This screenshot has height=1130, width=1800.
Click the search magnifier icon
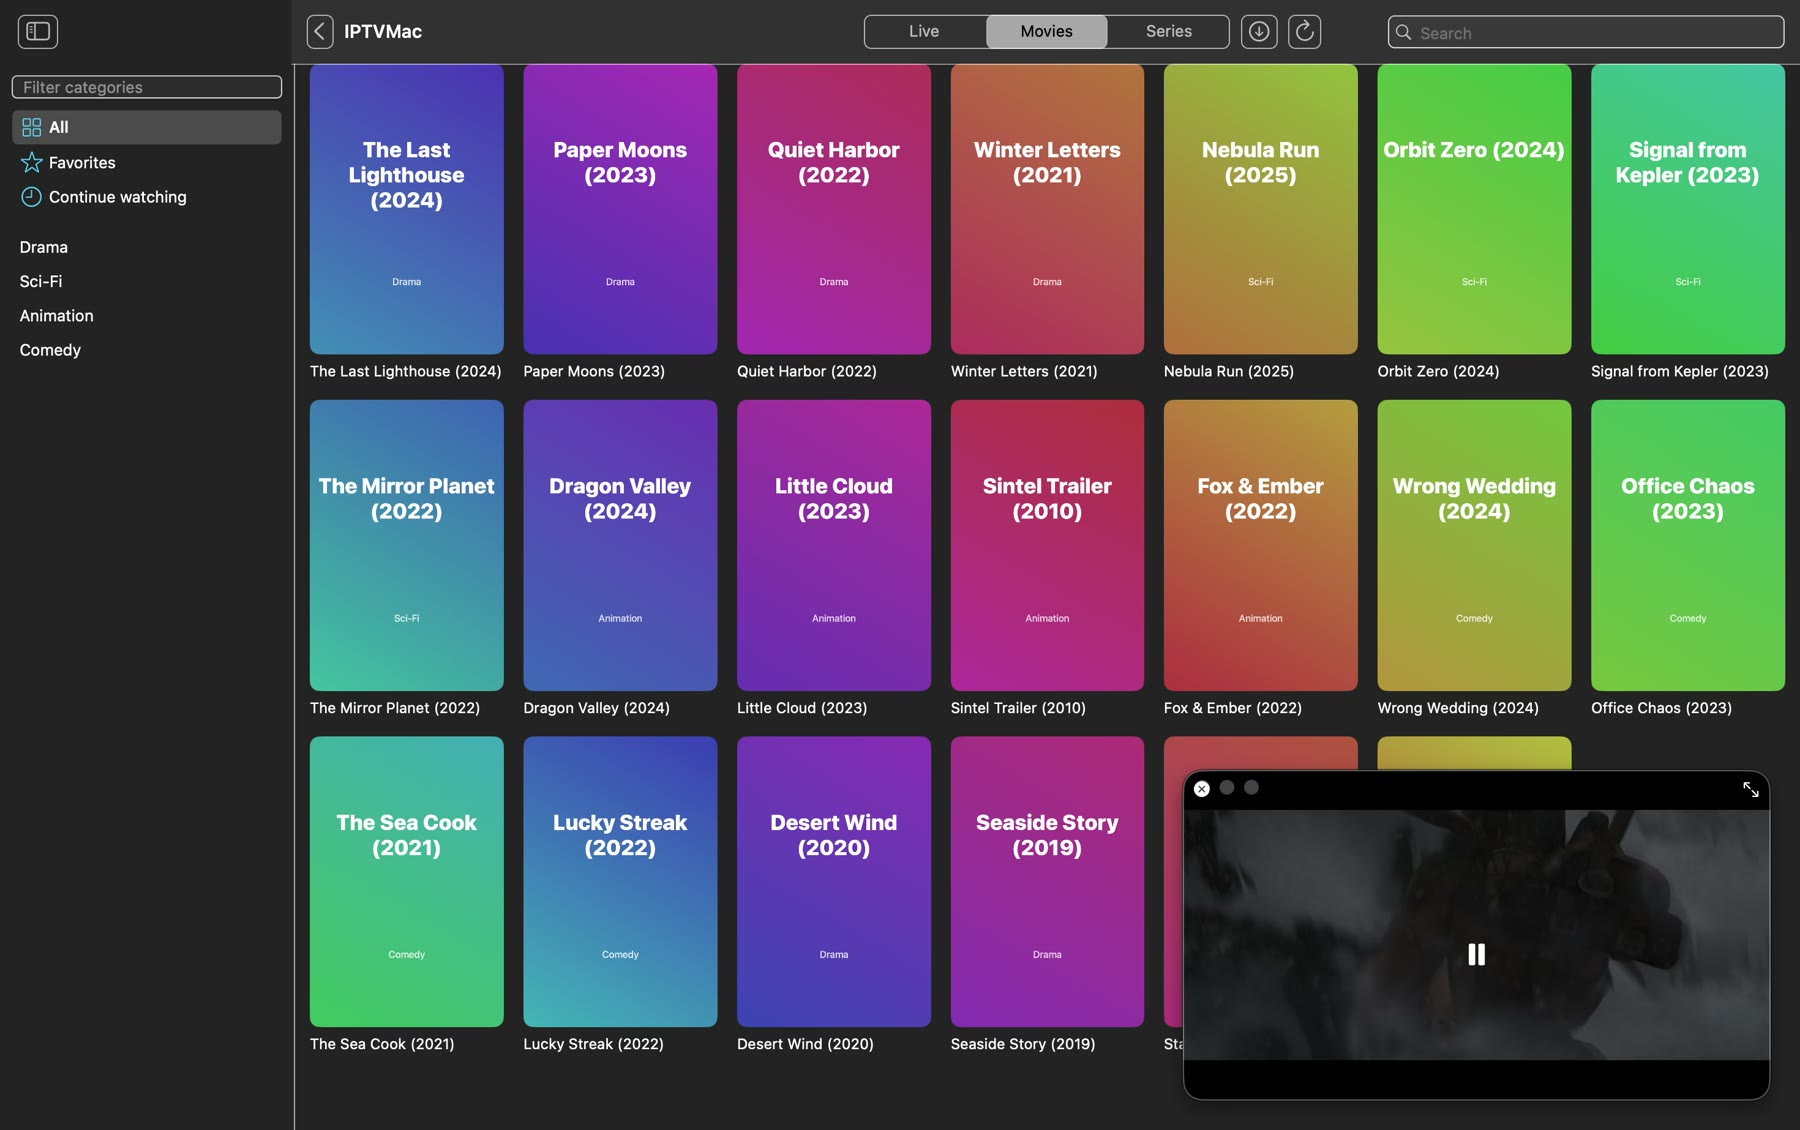coord(1404,32)
